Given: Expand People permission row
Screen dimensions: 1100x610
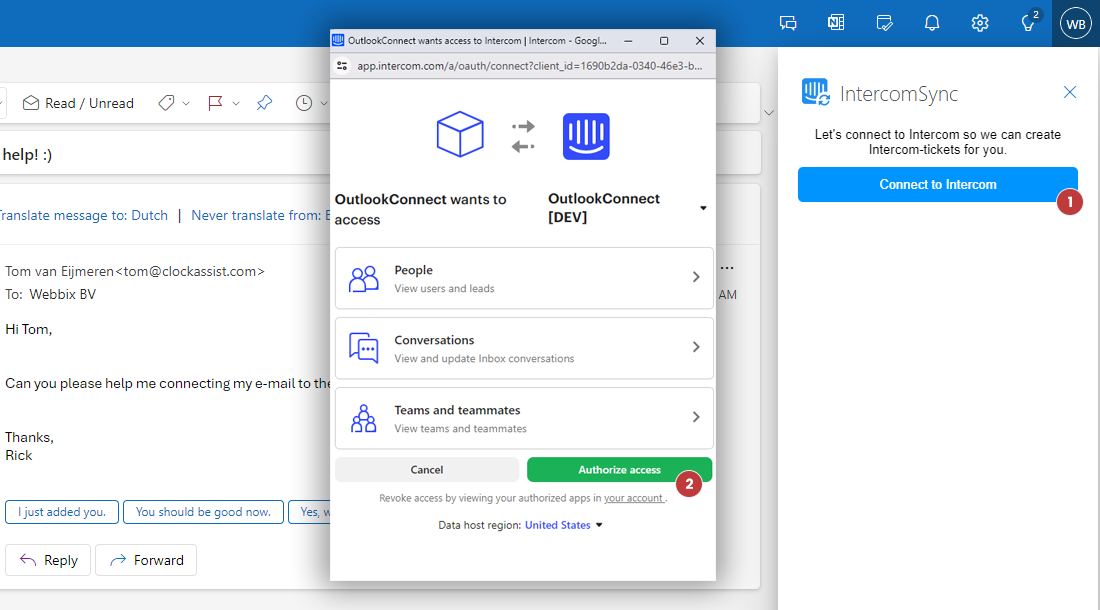Looking at the screenshot, I should pyautogui.click(x=524, y=278).
